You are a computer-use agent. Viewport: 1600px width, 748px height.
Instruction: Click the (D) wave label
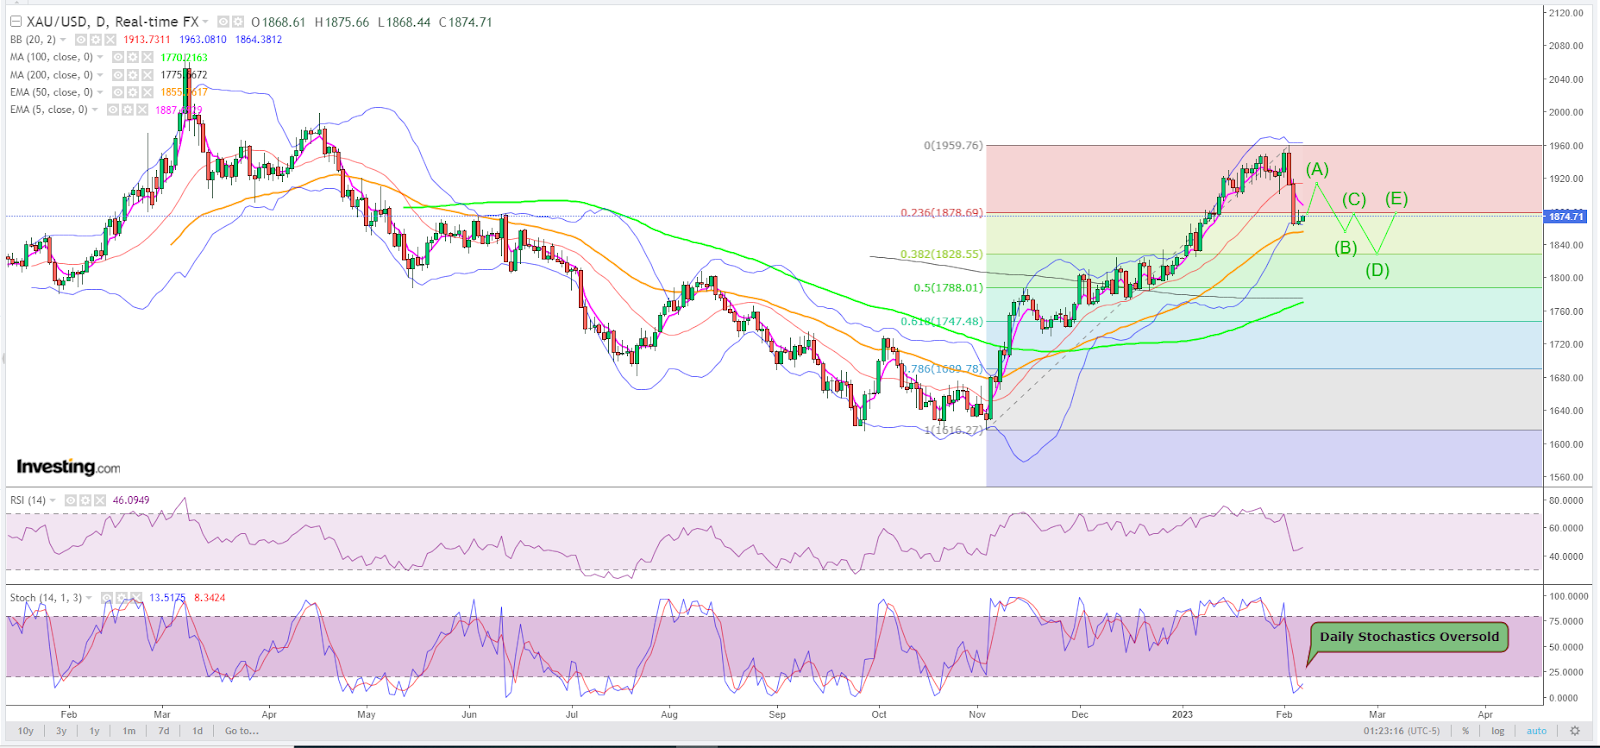click(x=1377, y=270)
